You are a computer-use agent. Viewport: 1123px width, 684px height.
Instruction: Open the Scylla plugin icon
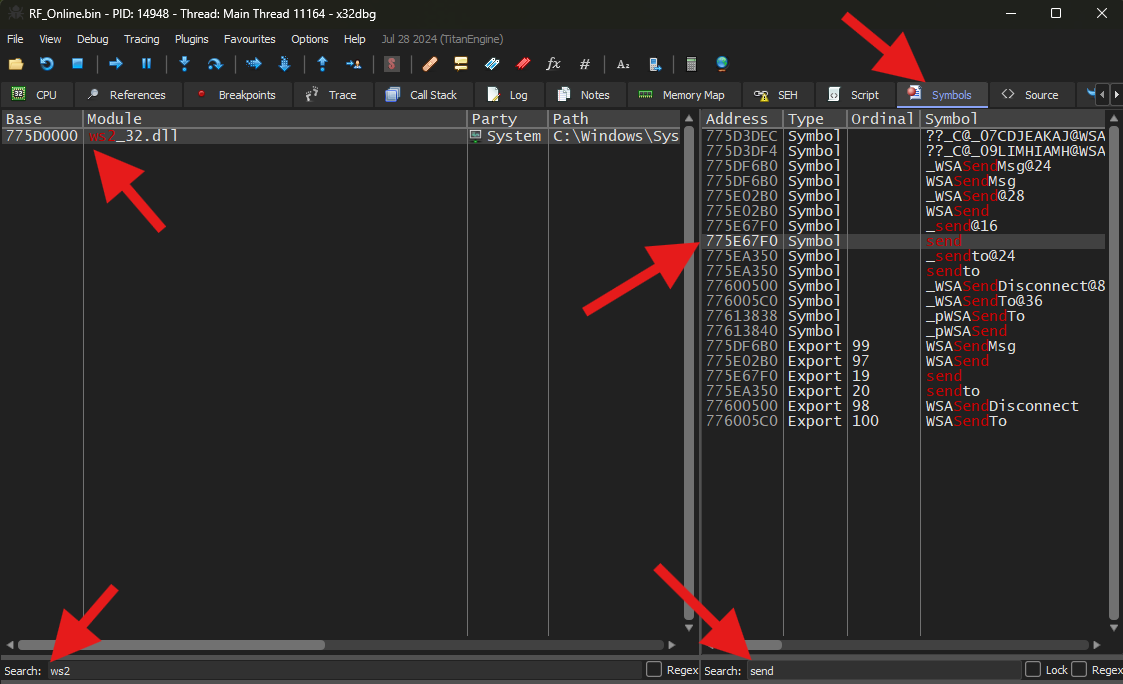391,64
